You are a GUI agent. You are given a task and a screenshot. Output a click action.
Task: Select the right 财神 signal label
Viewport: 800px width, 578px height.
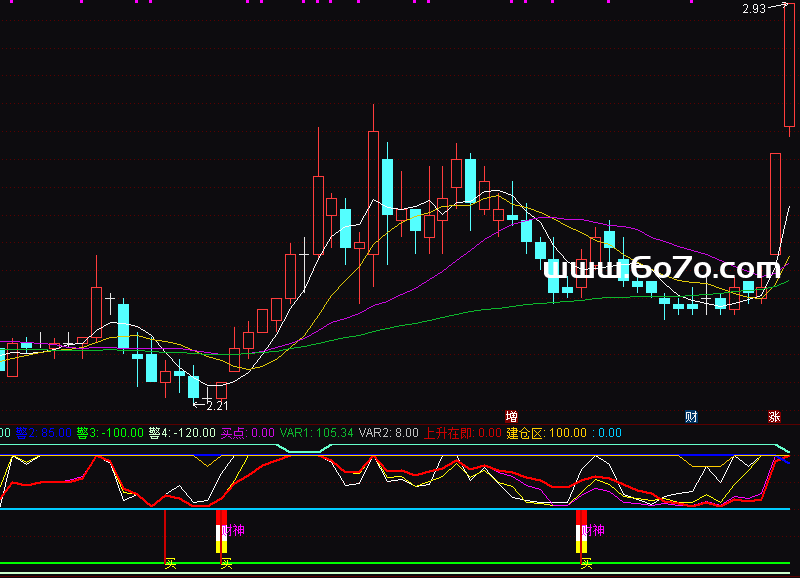pyautogui.click(x=594, y=529)
